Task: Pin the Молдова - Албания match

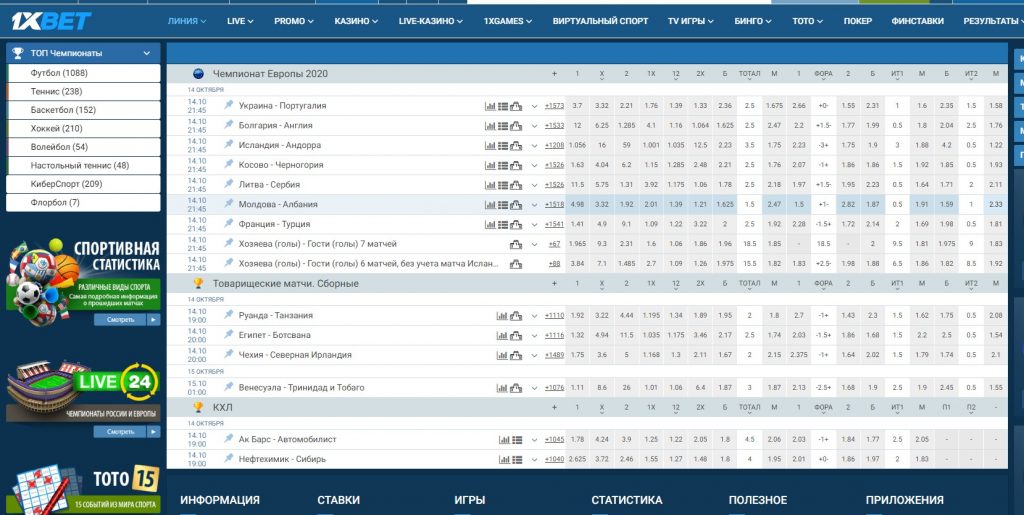Action: (x=229, y=204)
